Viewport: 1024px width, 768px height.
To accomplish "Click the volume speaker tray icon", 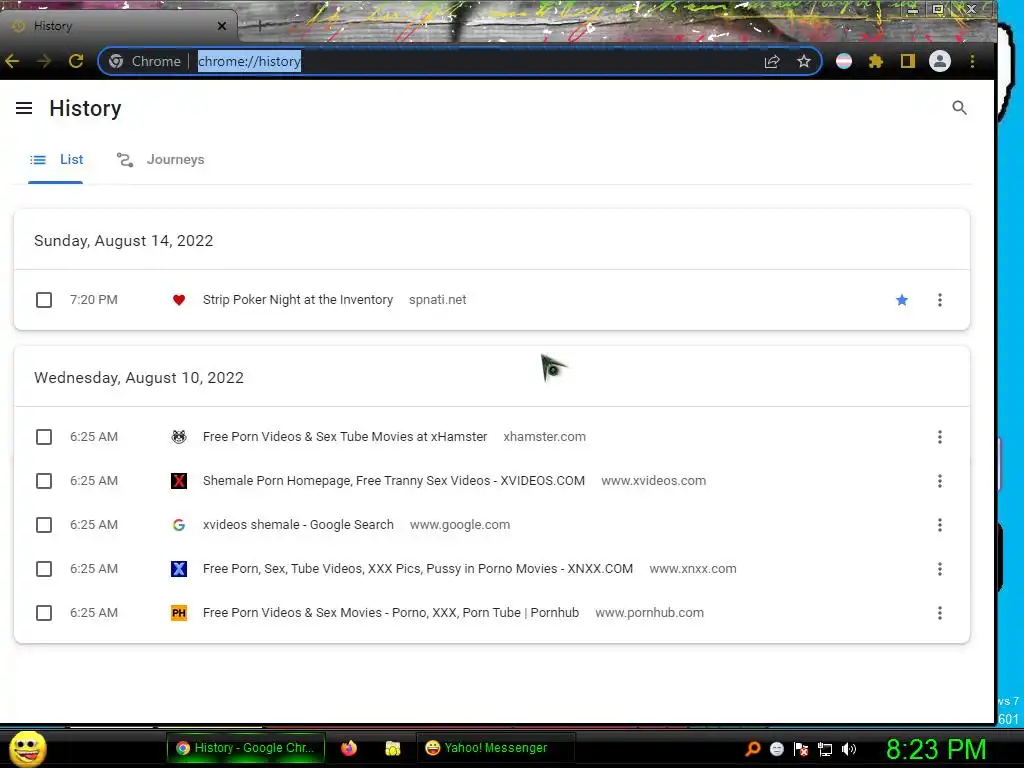I will pyautogui.click(x=849, y=749).
